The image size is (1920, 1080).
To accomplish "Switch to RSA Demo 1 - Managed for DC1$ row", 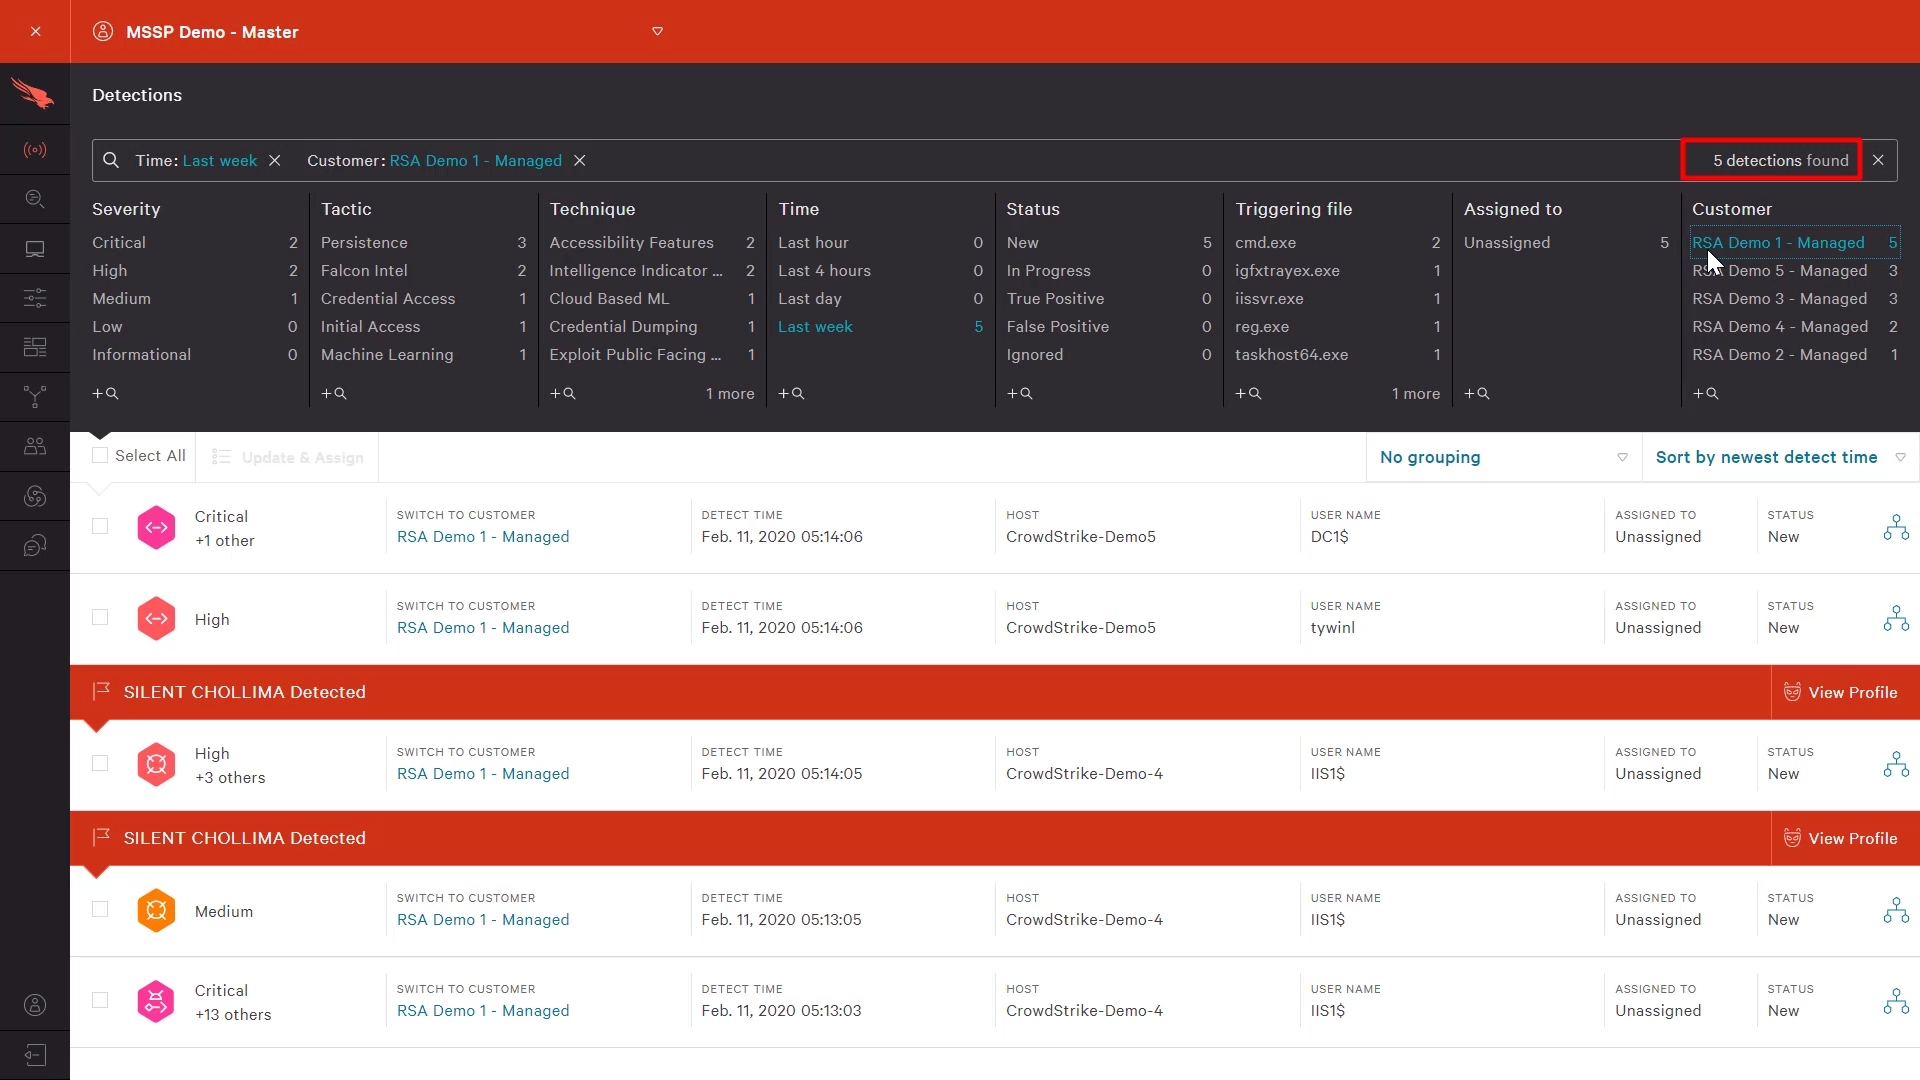I will pyautogui.click(x=483, y=536).
